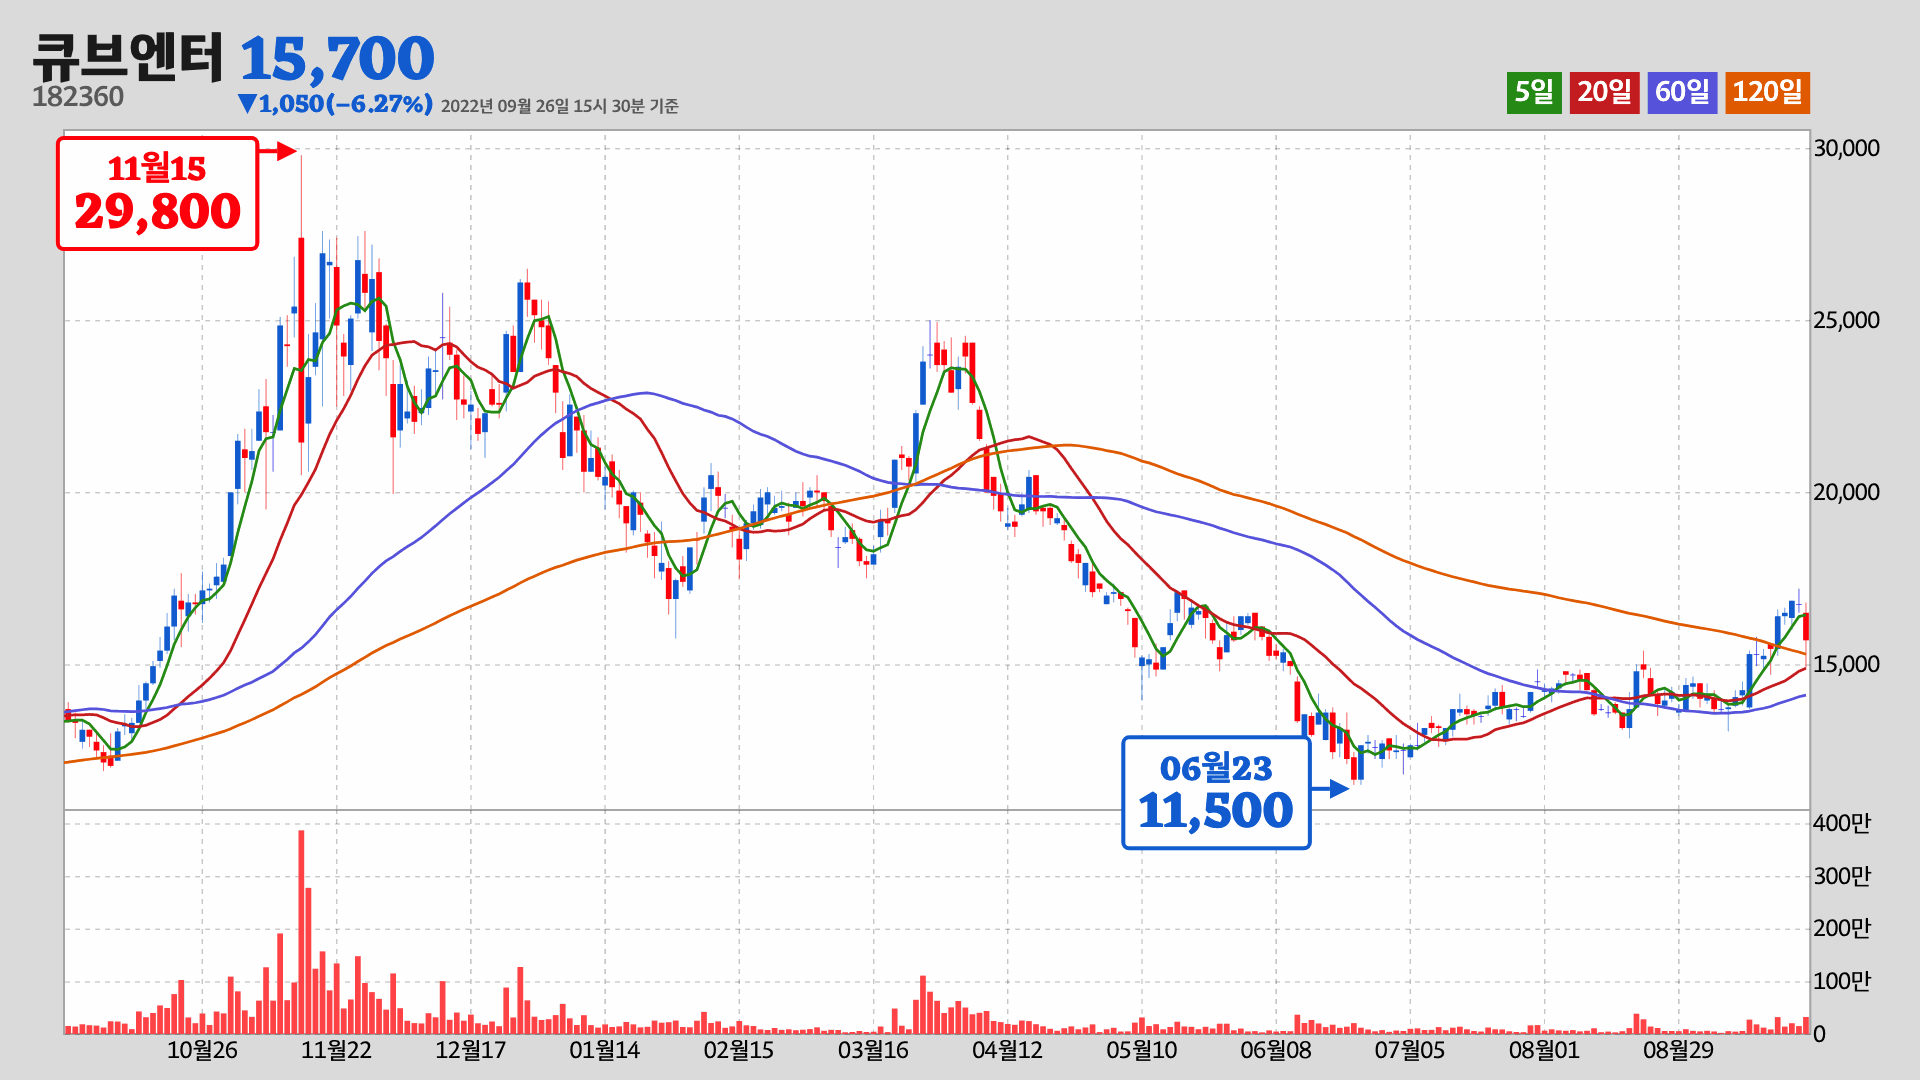Click the 0 volume axis label
The height and width of the screenshot is (1080, 1920).
(x=1819, y=1035)
